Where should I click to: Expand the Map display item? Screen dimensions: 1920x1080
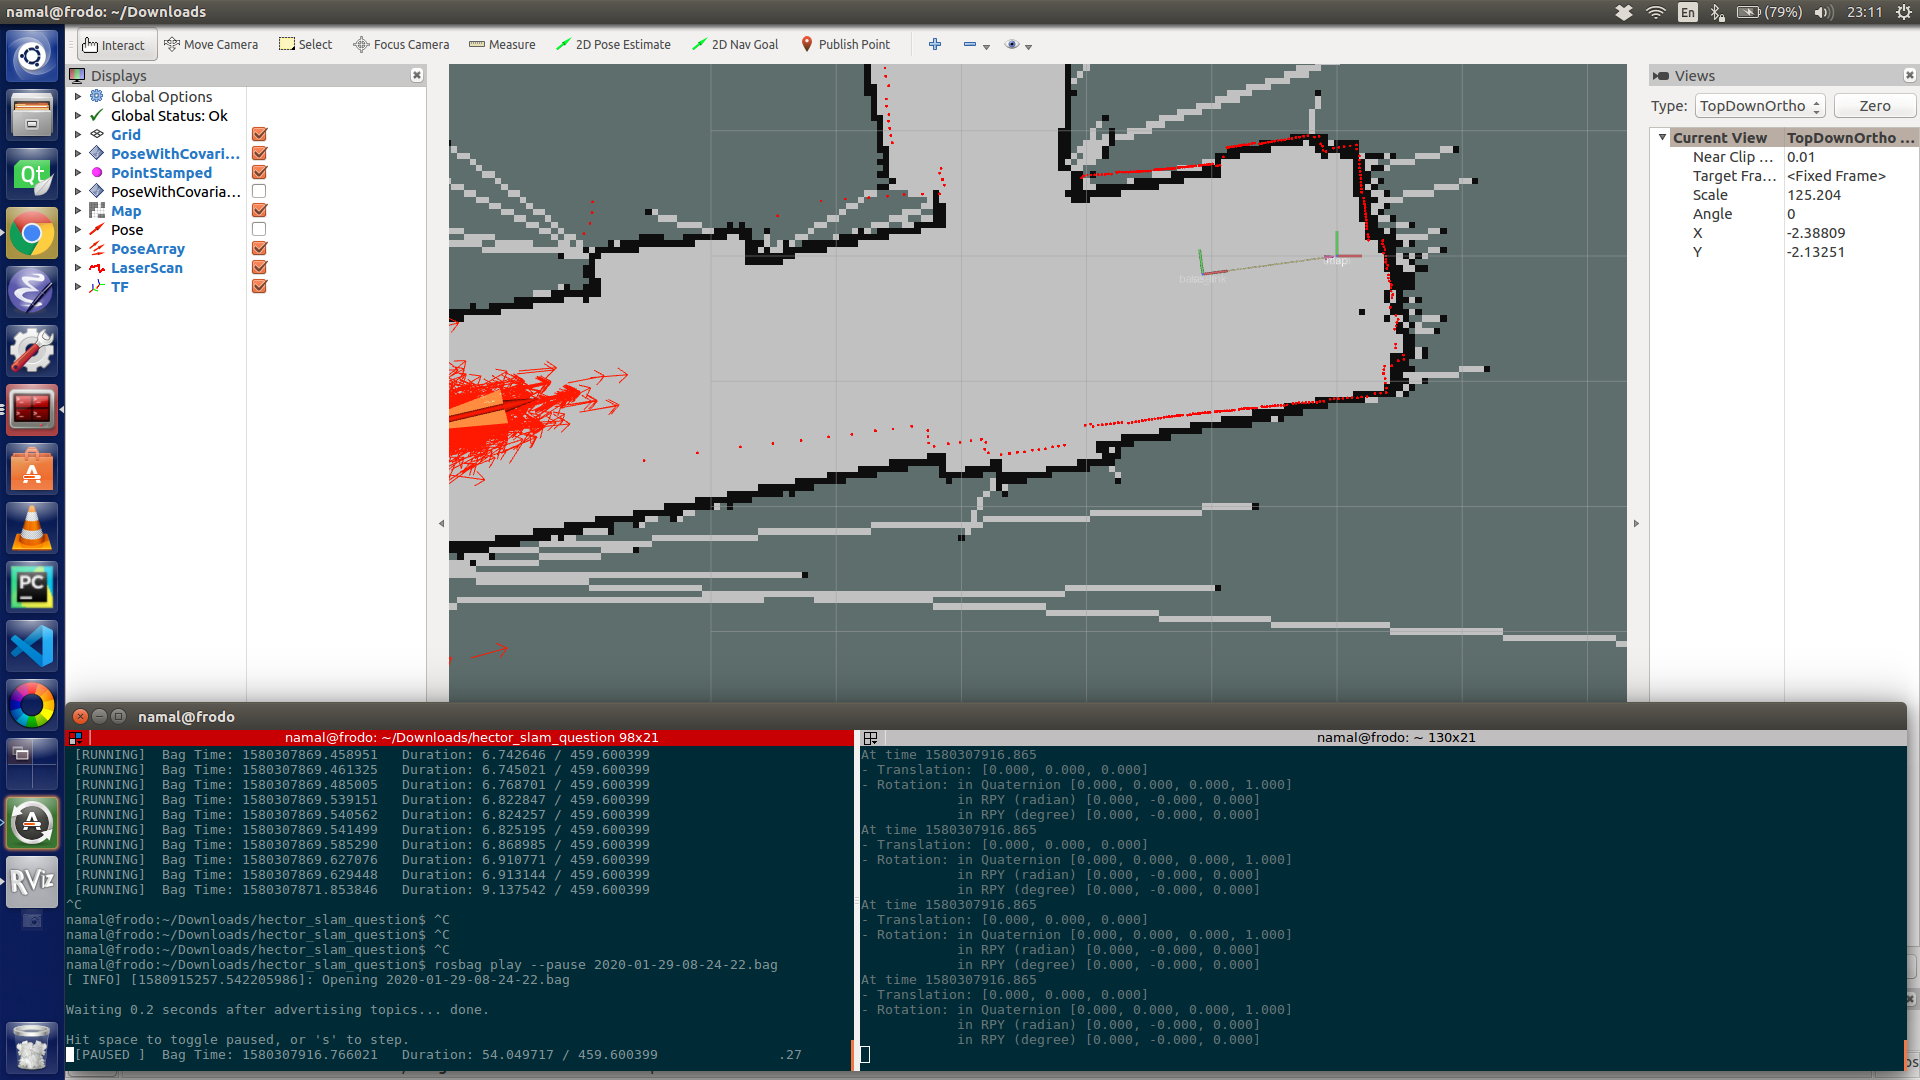78,211
